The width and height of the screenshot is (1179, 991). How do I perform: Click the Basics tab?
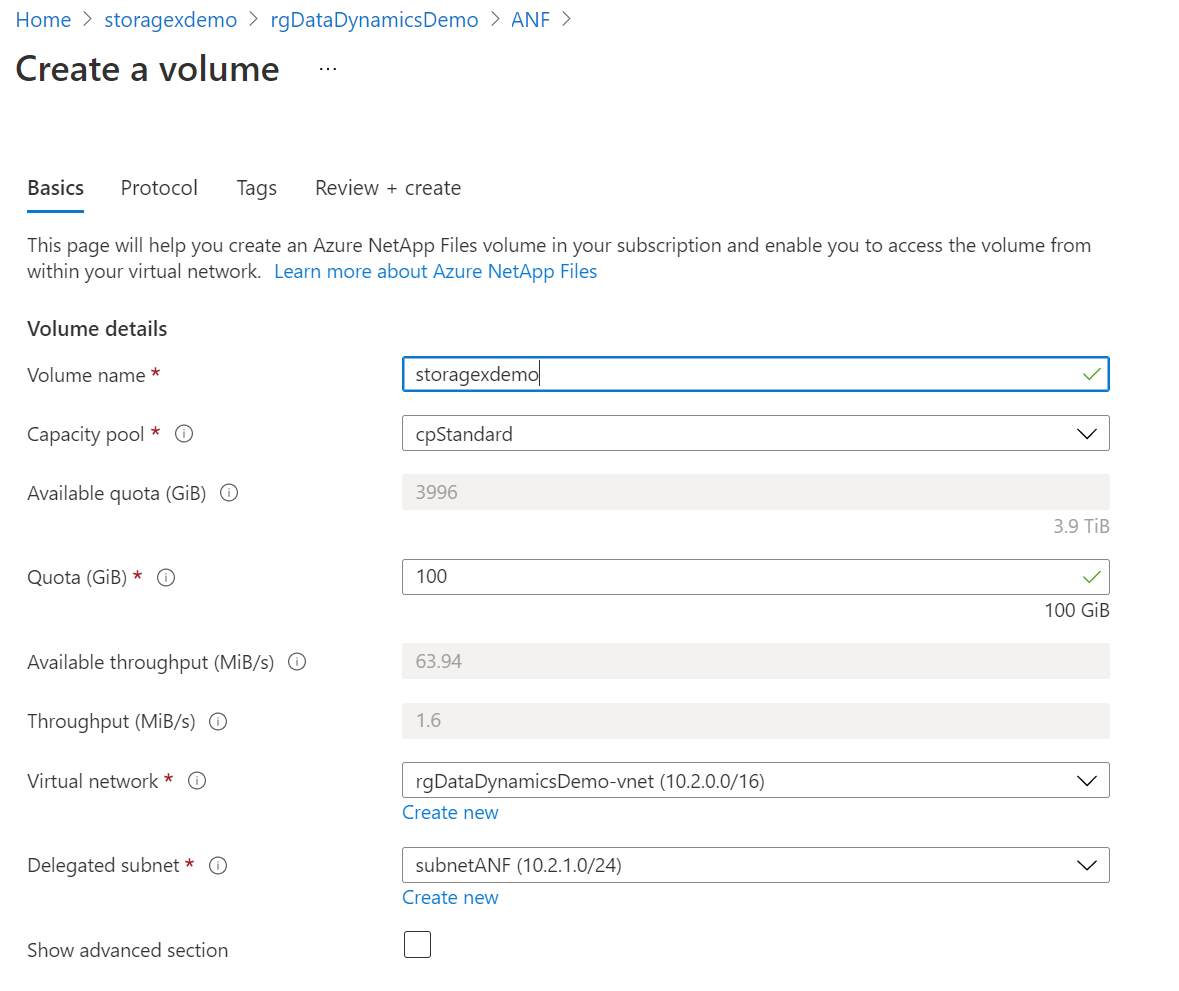click(55, 188)
